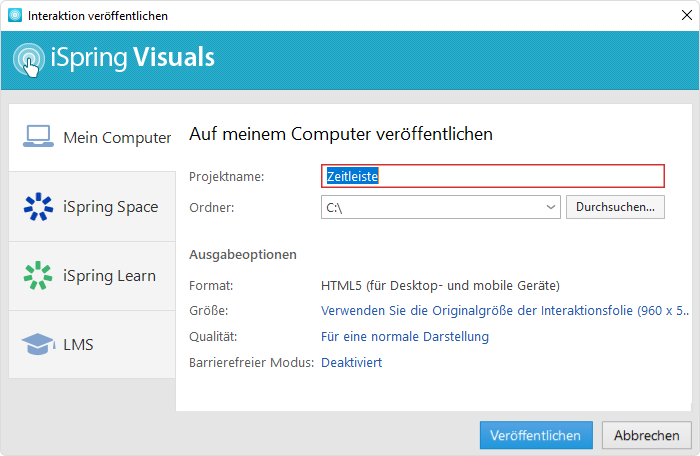Click the LMS graduation cap icon
700x456 pixels.
[38, 344]
